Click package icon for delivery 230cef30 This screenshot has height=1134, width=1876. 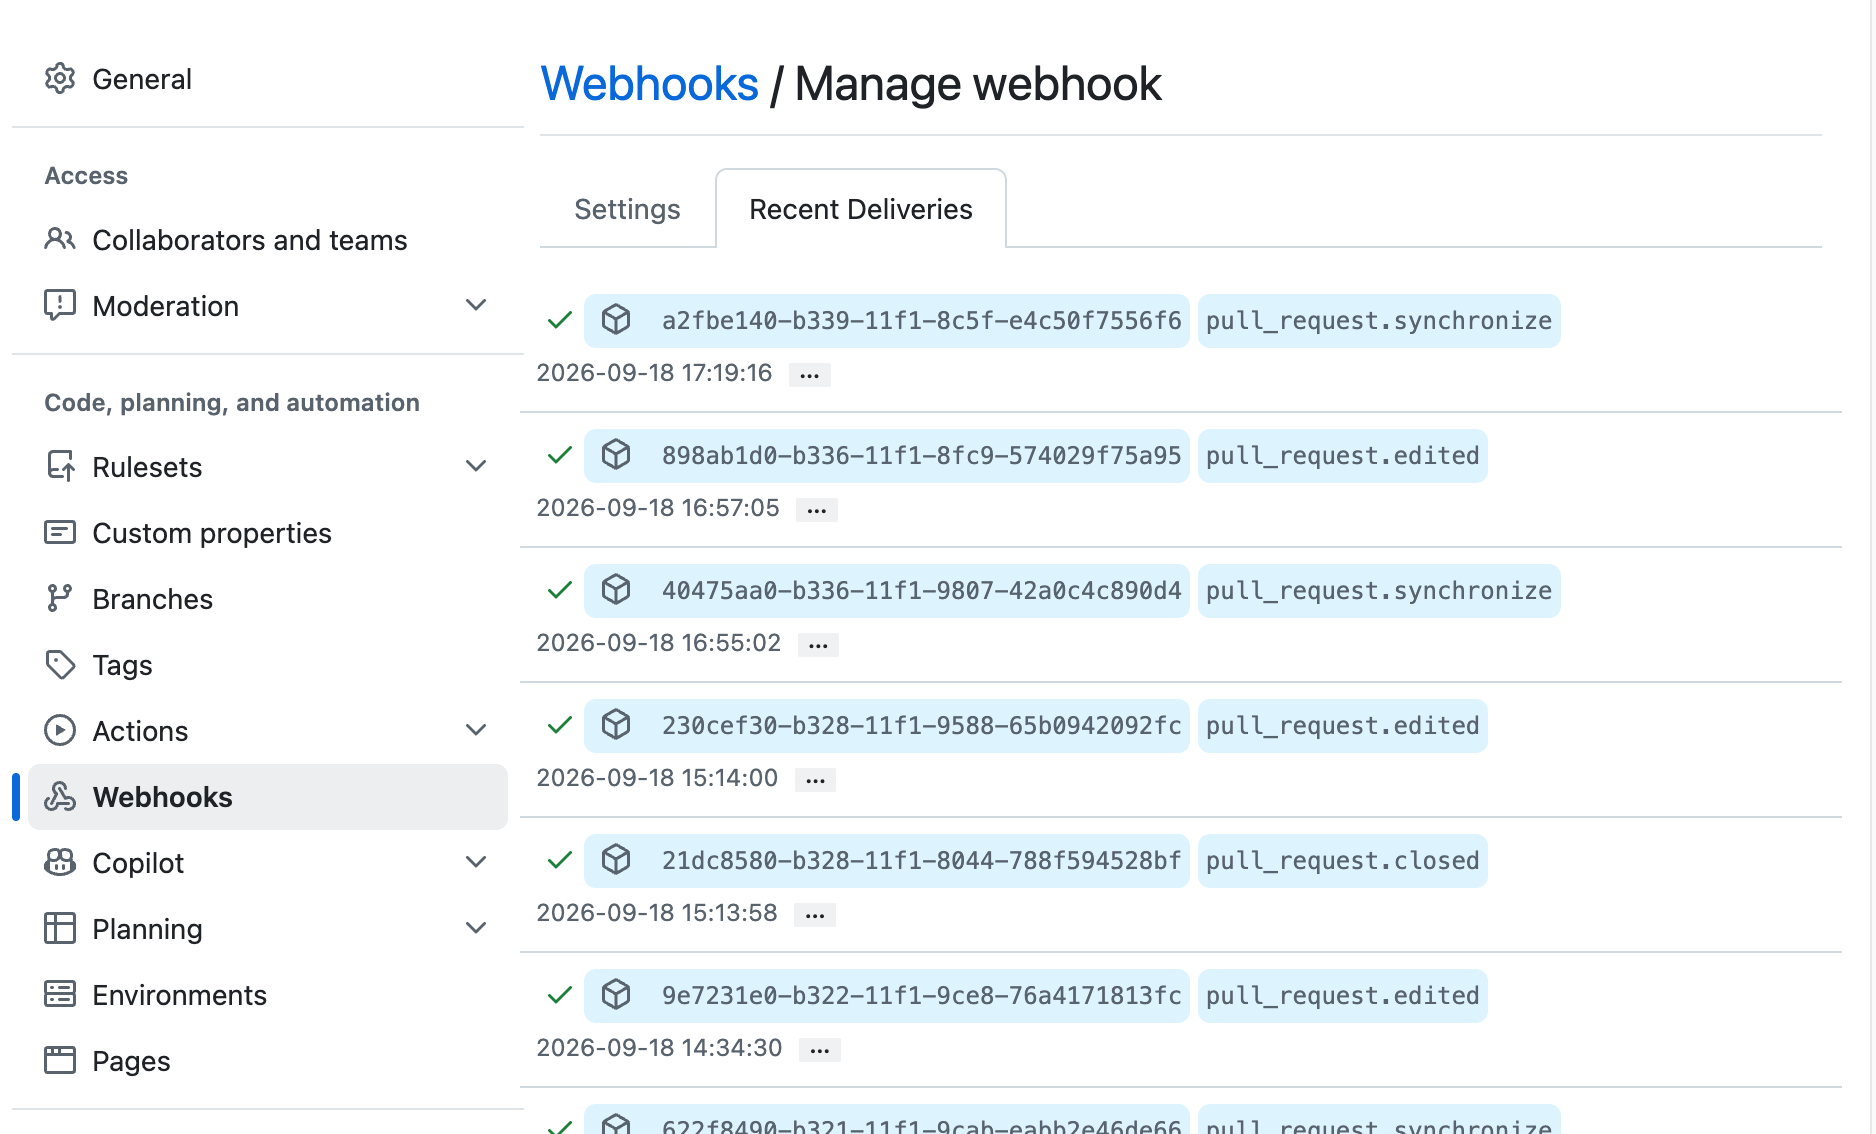coord(616,725)
